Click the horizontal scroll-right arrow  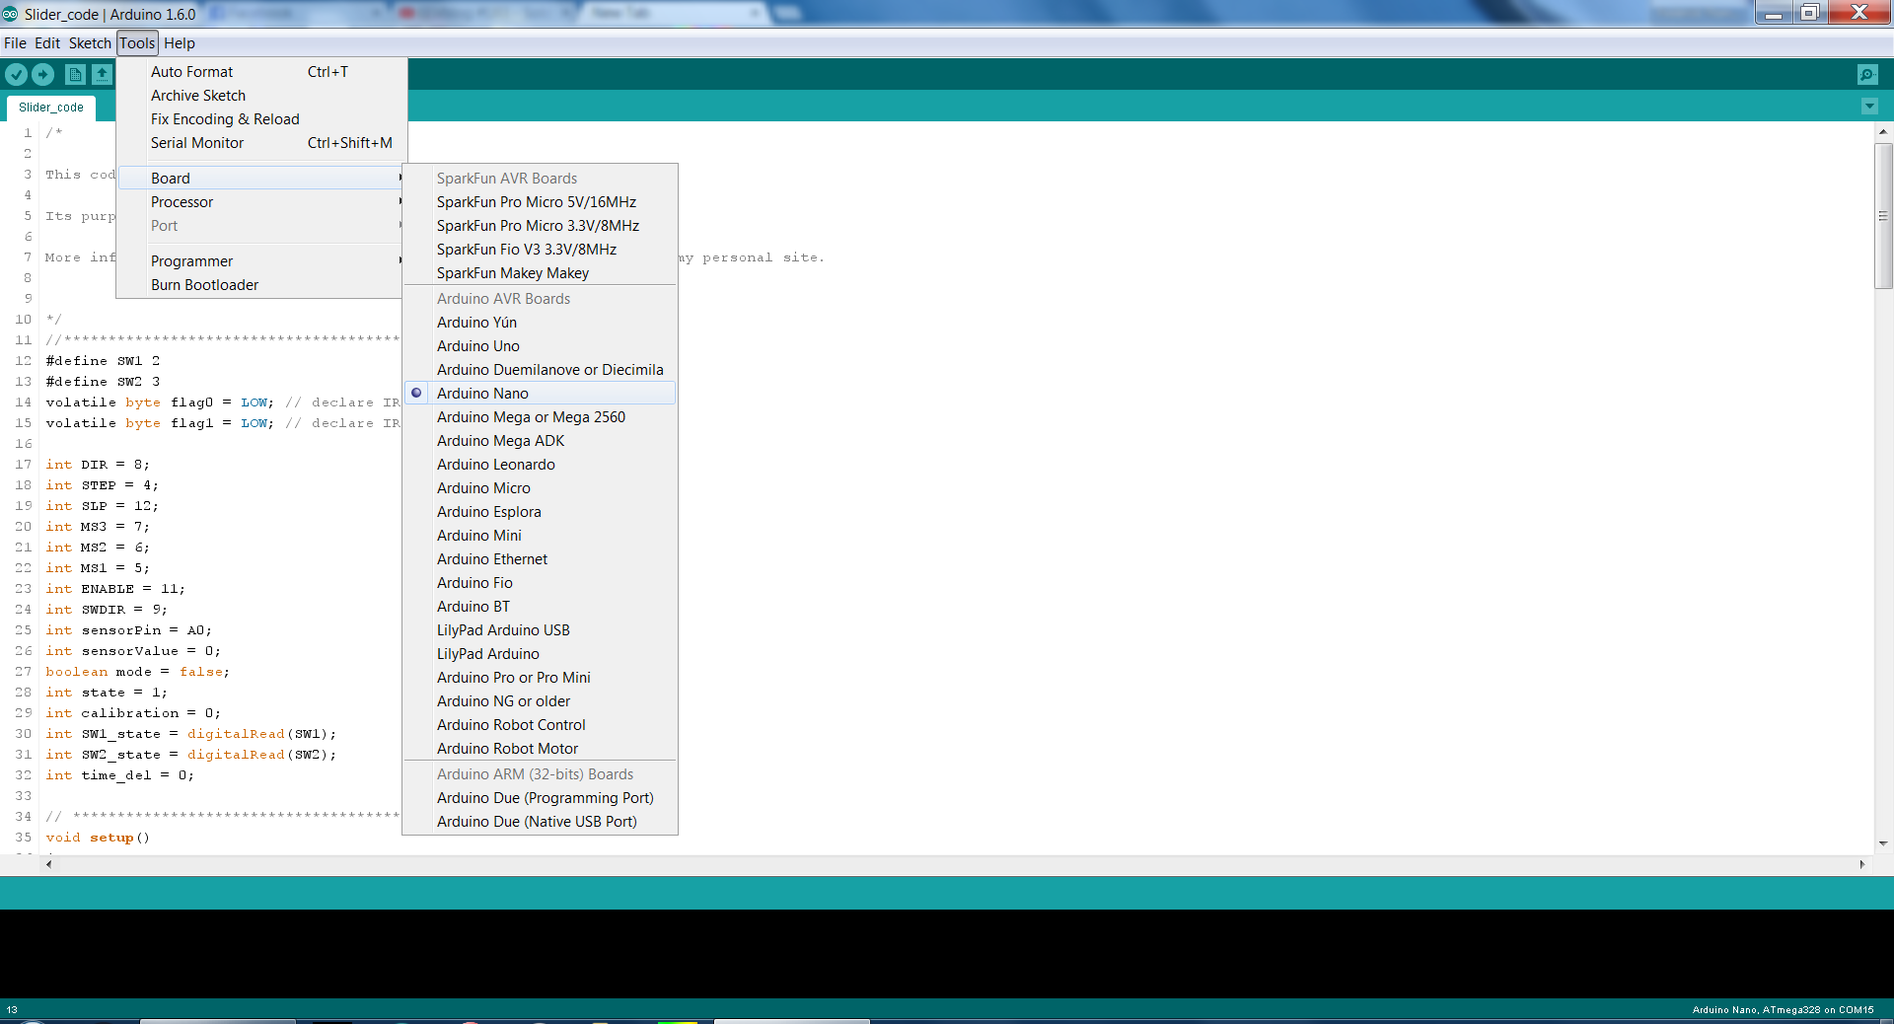coord(1862,864)
